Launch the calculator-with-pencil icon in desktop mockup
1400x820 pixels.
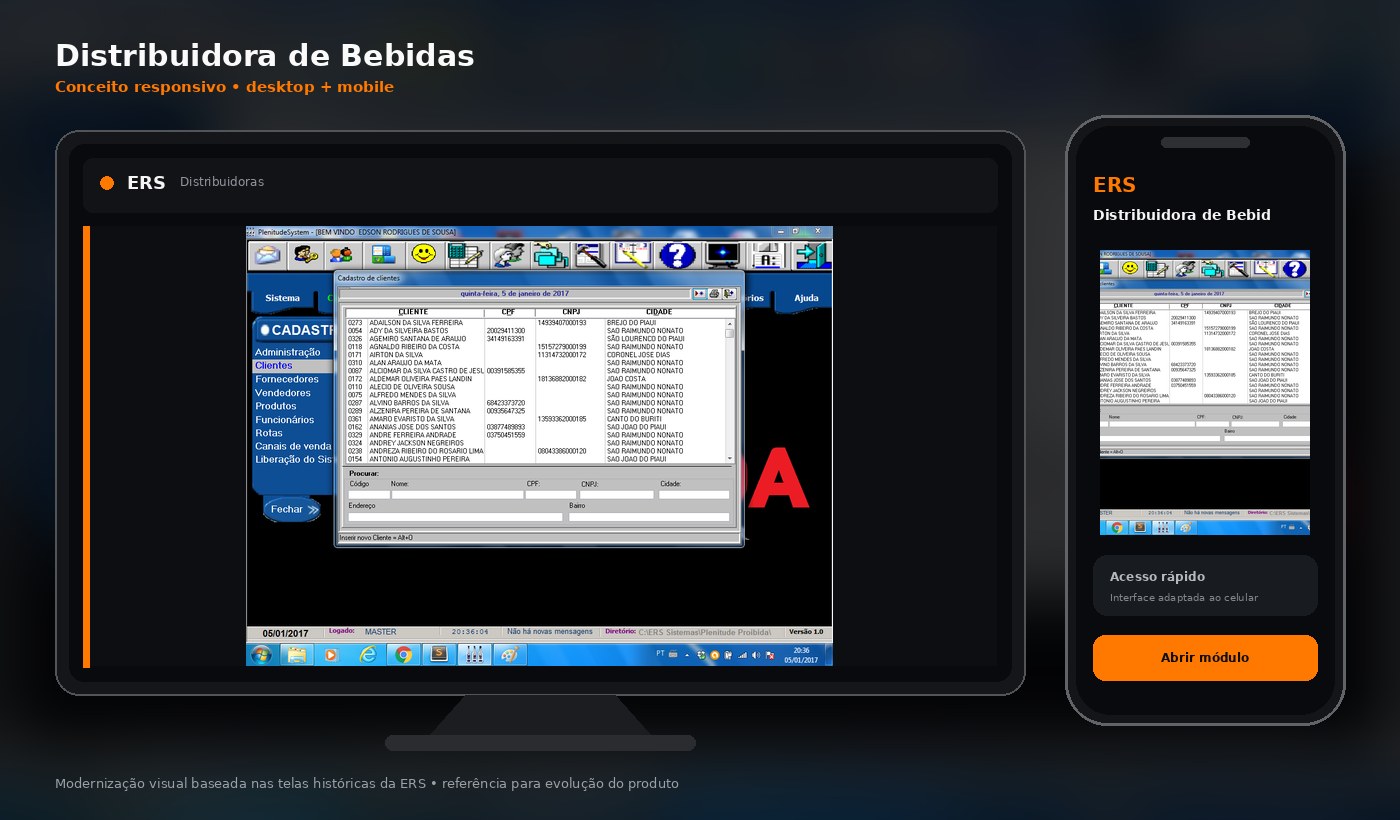coord(465,255)
